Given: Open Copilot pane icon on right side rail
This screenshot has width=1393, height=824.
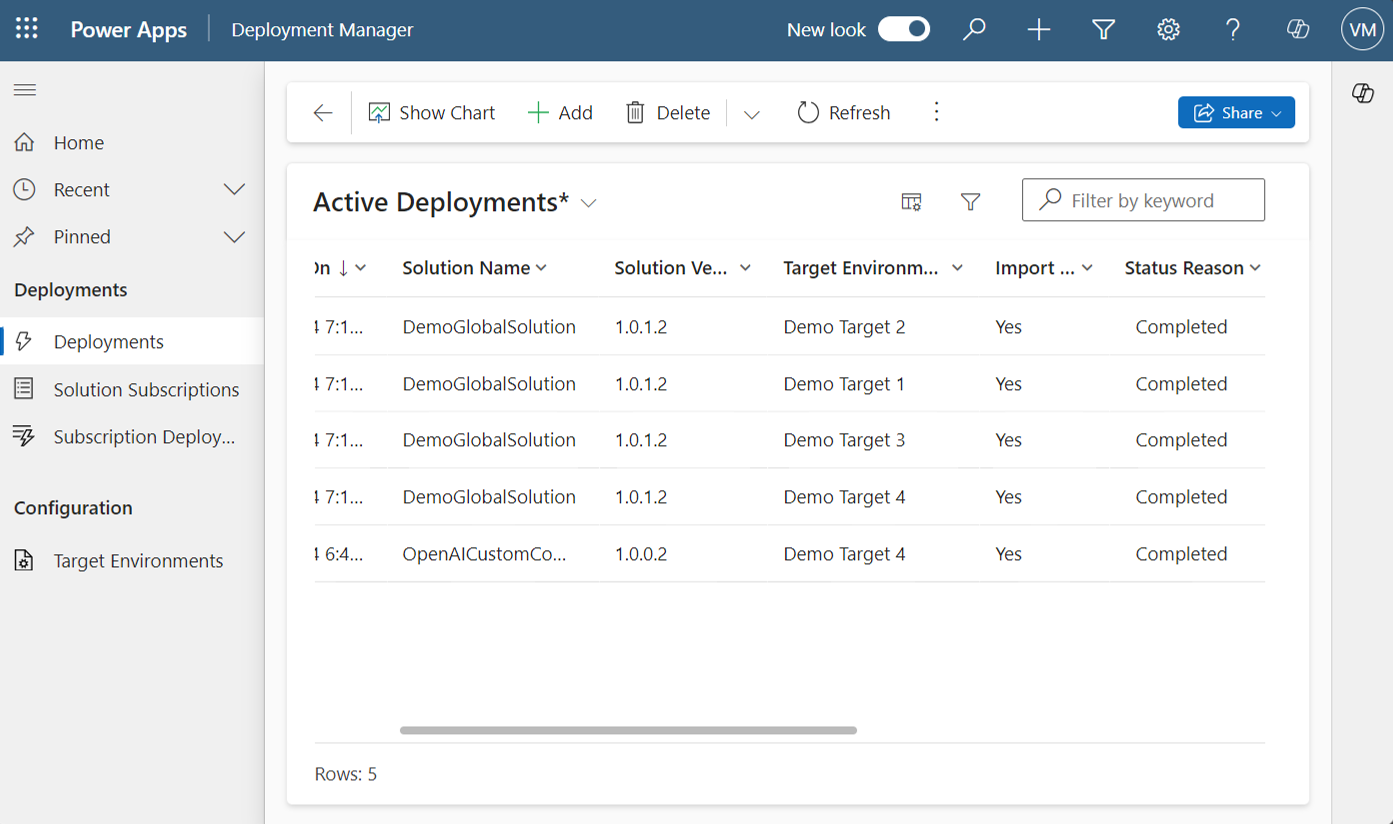Looking at the screenshot, I should coord(1363,93).
